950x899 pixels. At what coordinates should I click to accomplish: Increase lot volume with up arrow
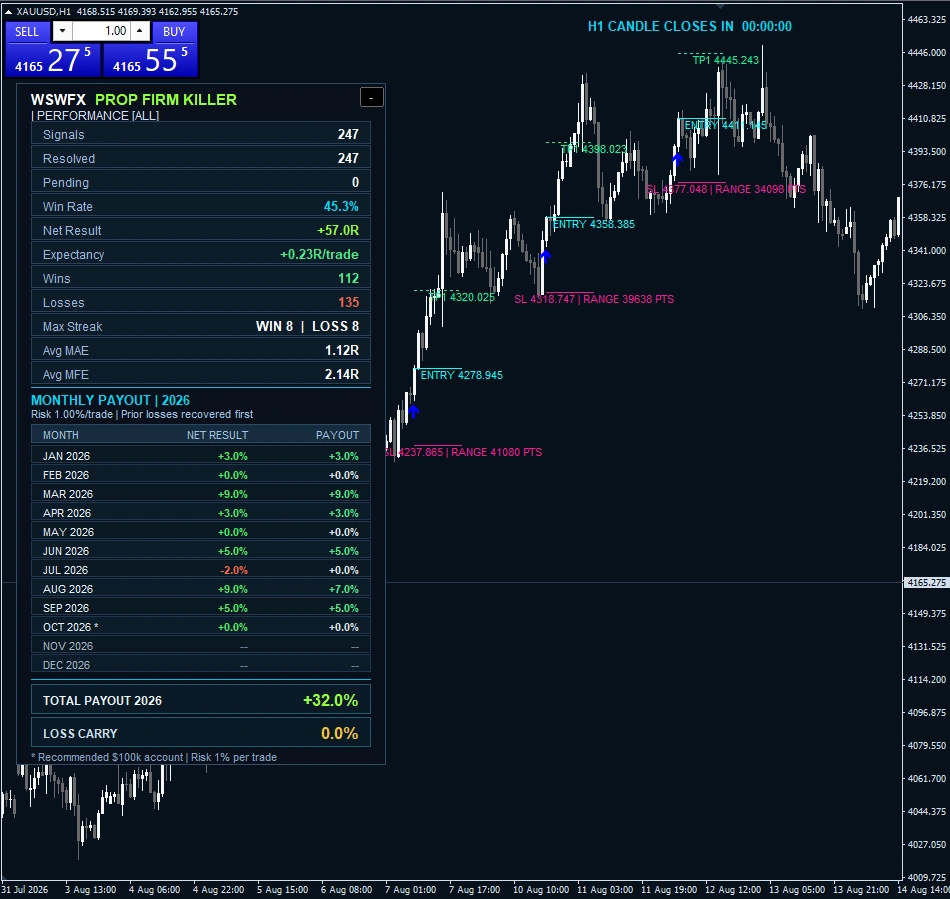pos(140,31)
